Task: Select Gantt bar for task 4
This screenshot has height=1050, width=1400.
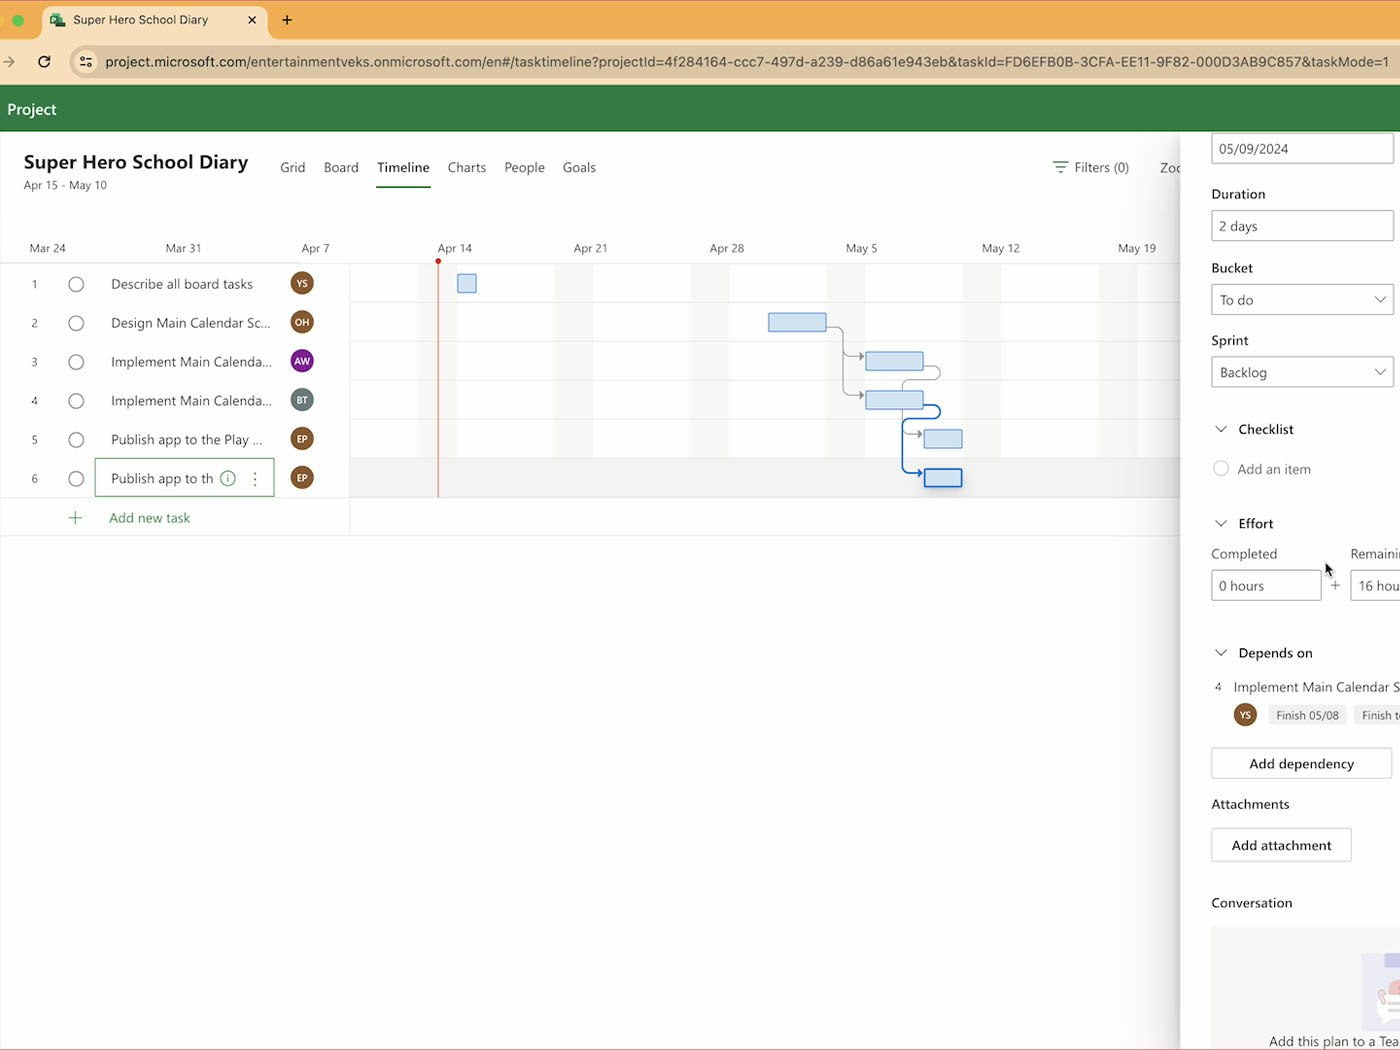Action: tap(894, 400)
